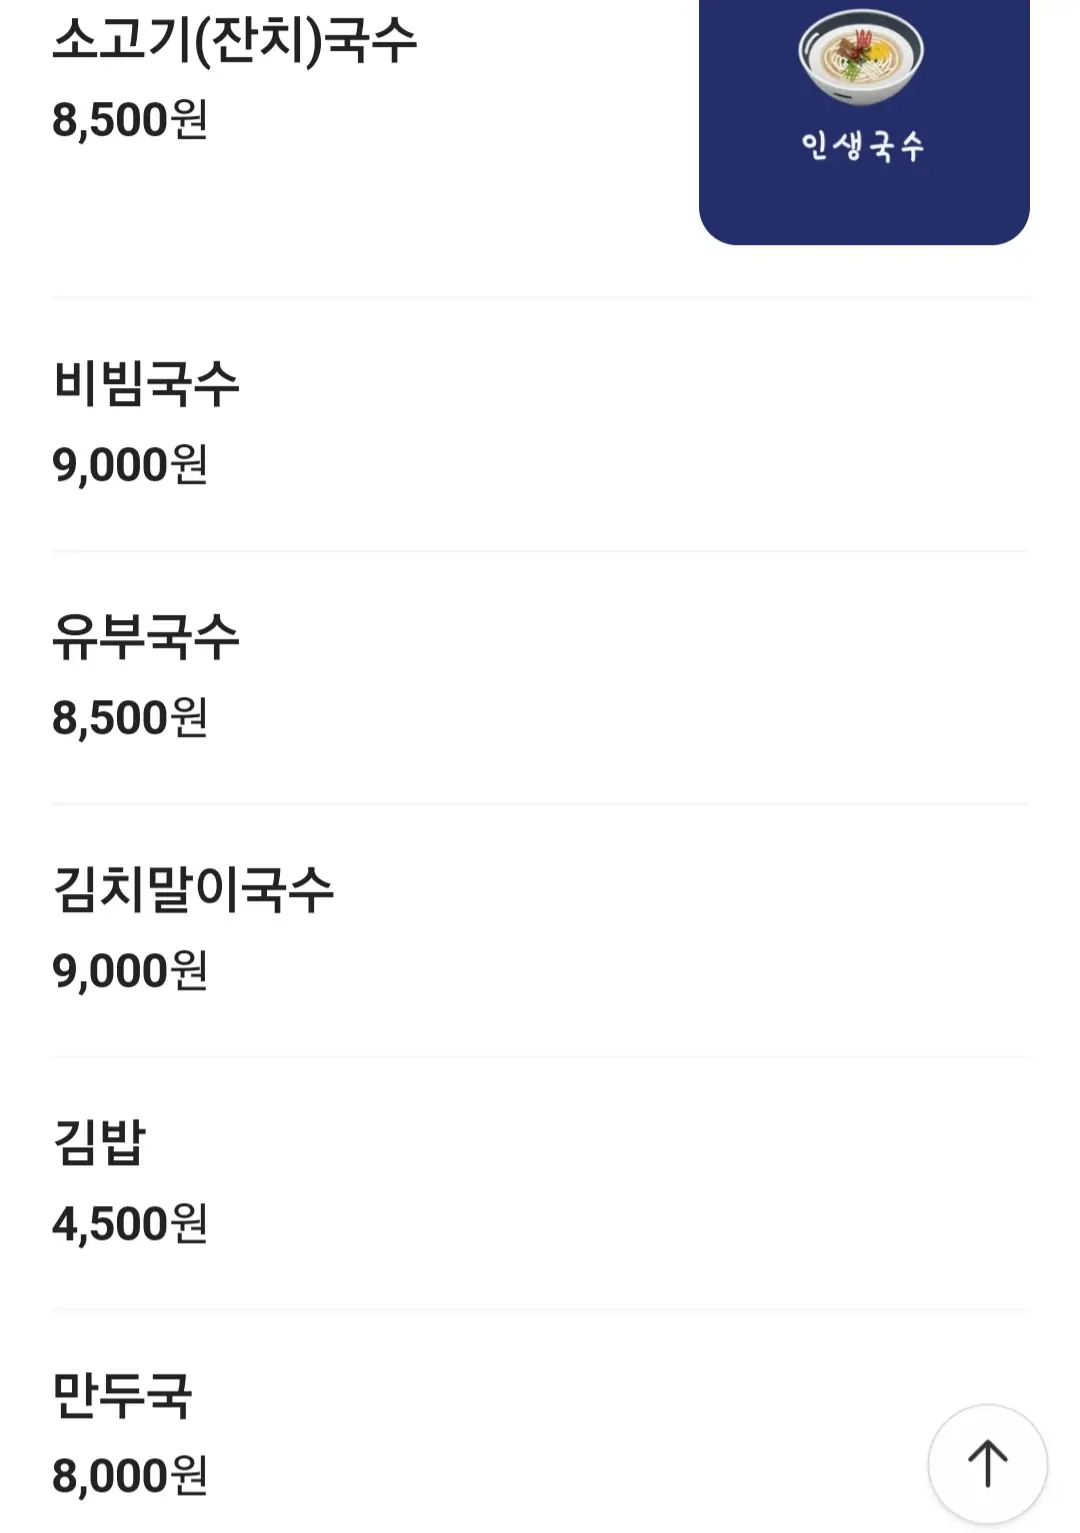Viewport: 1080px width, 1533px height.
Task: Click the 9,000원 price under 김치말이국수
Action: click(x=130, y=971)
